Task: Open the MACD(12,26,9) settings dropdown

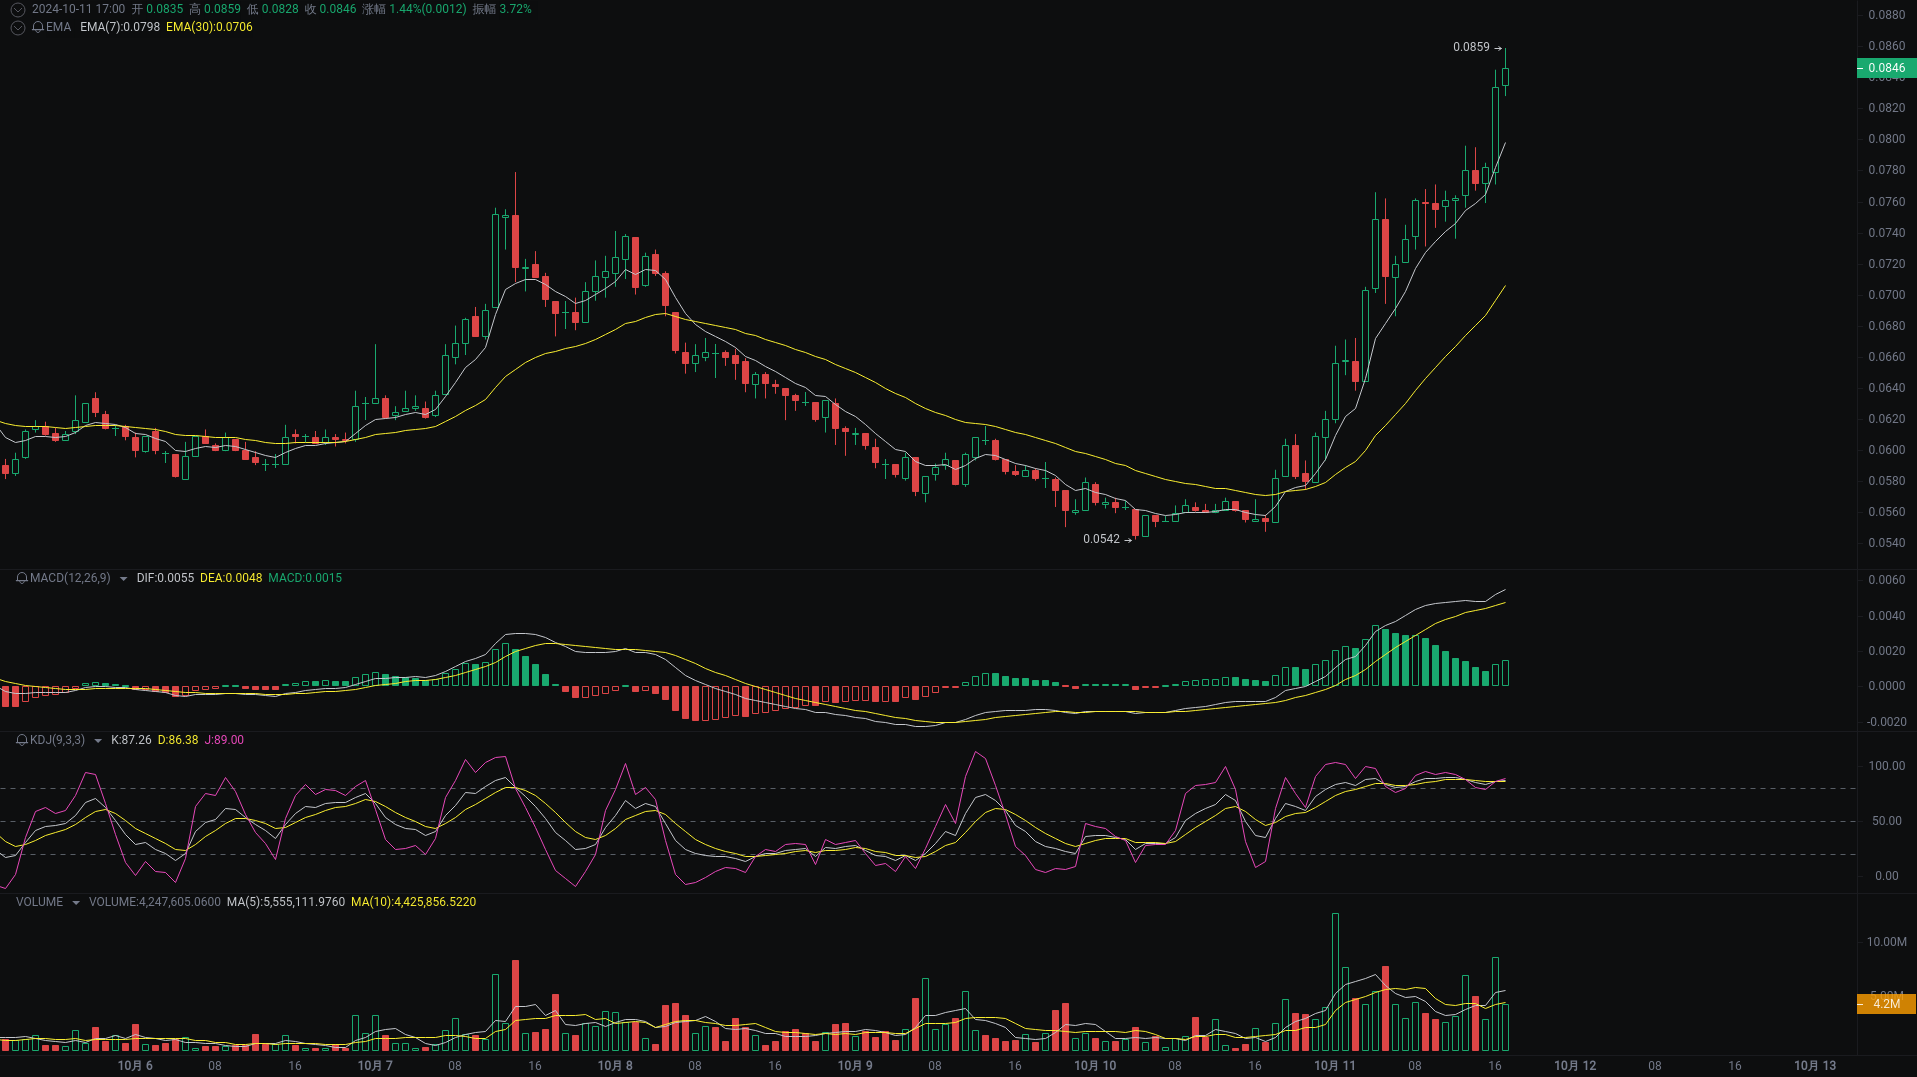Action: click(122, 578)
